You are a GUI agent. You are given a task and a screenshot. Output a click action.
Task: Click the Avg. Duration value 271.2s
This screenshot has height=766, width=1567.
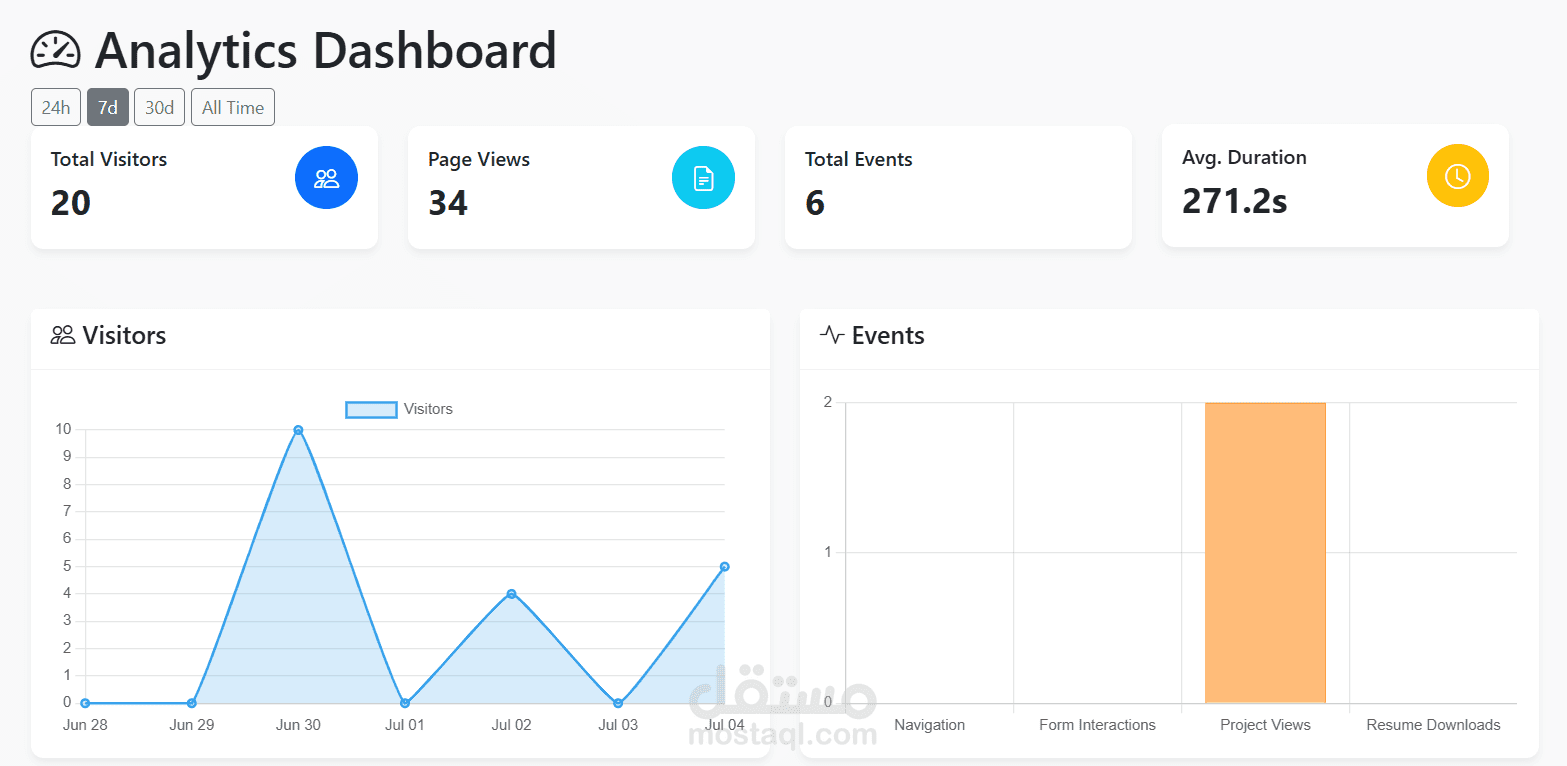pyautogui.click(x=1234, y=201)
